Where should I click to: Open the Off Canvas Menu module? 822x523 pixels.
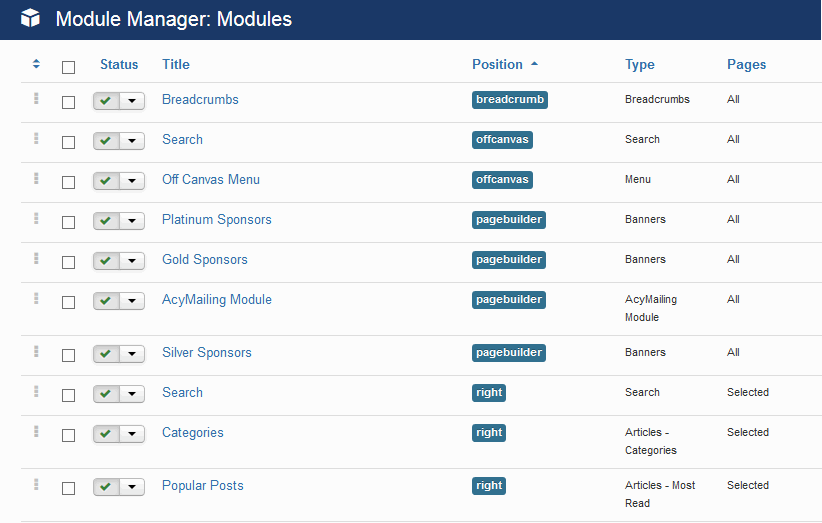coord(210,179)
